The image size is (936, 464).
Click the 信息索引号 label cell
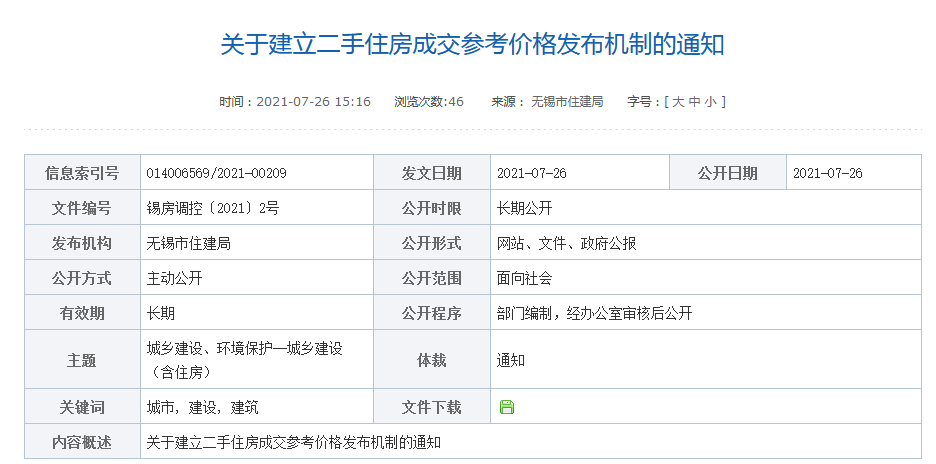click(82, 173)
